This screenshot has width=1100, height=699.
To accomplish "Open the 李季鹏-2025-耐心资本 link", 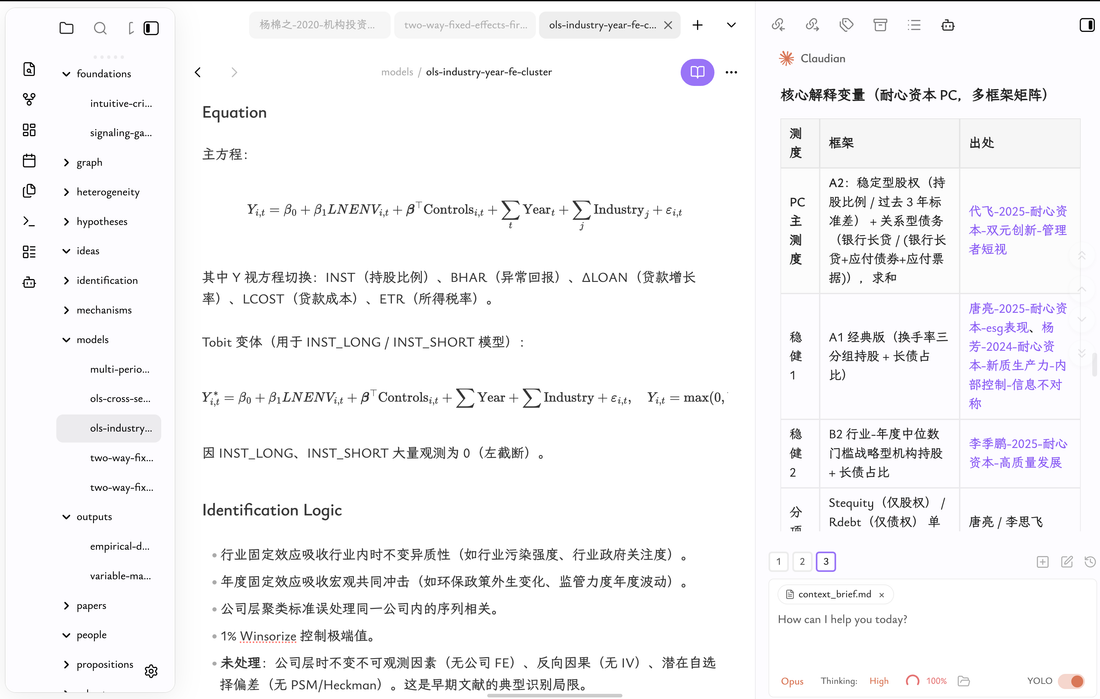I will click(1017, 453).
